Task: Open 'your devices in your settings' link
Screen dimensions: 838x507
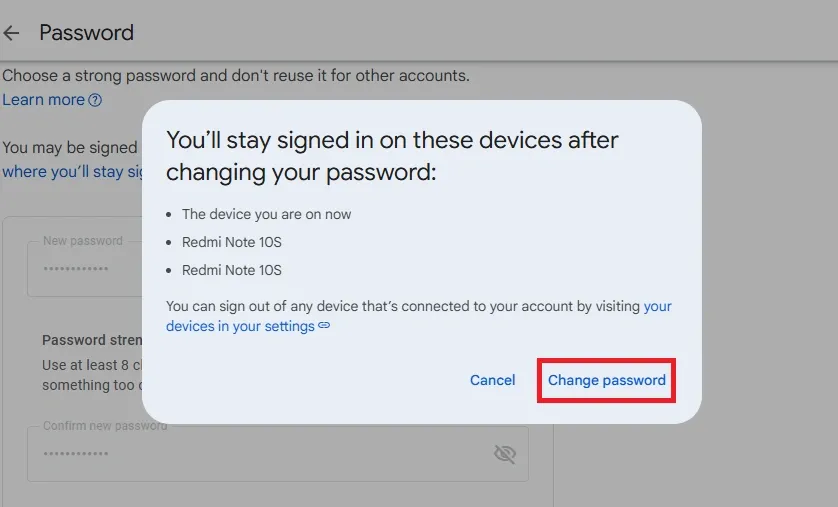Action: click(240, 326)
